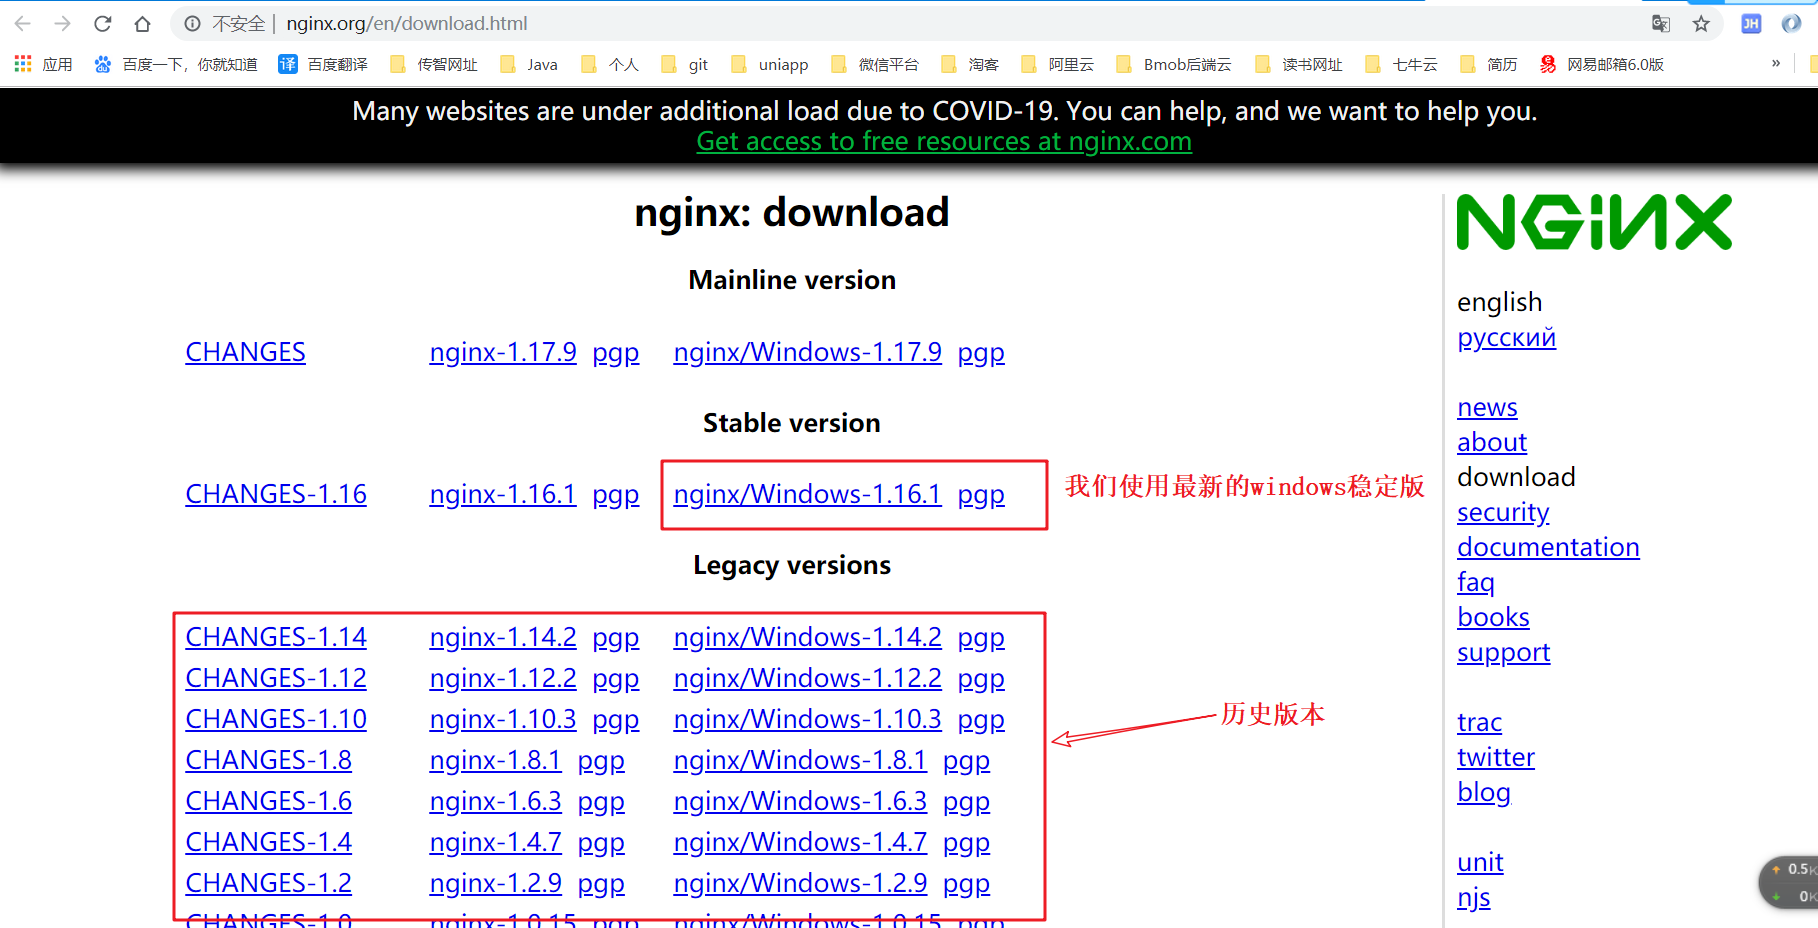Open the news page in the sidebar
1818x928 pixels.
click(x=1487, y=407)
